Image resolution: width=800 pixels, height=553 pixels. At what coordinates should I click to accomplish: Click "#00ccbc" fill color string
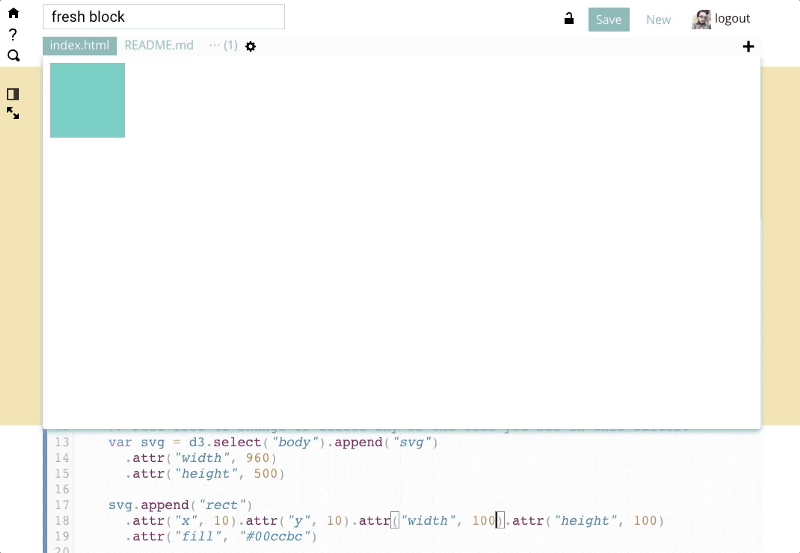(274, 537)
